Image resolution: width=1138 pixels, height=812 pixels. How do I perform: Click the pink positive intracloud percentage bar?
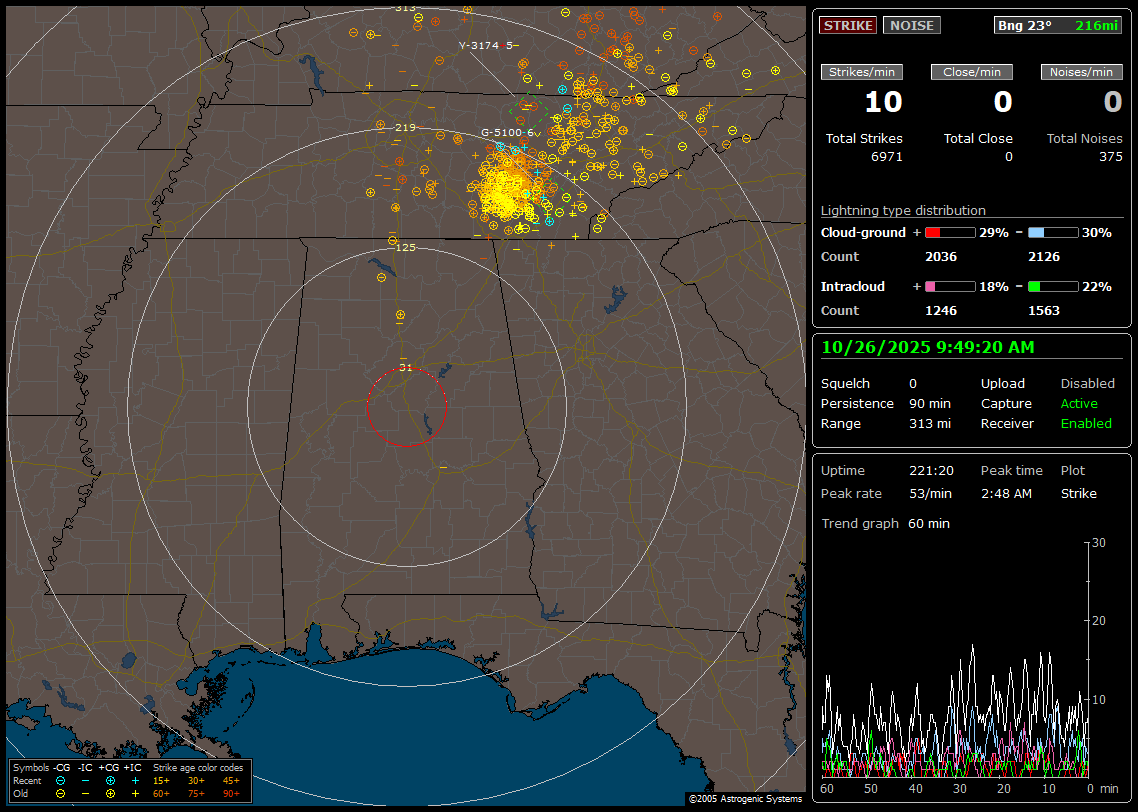(x=949, y=287)
